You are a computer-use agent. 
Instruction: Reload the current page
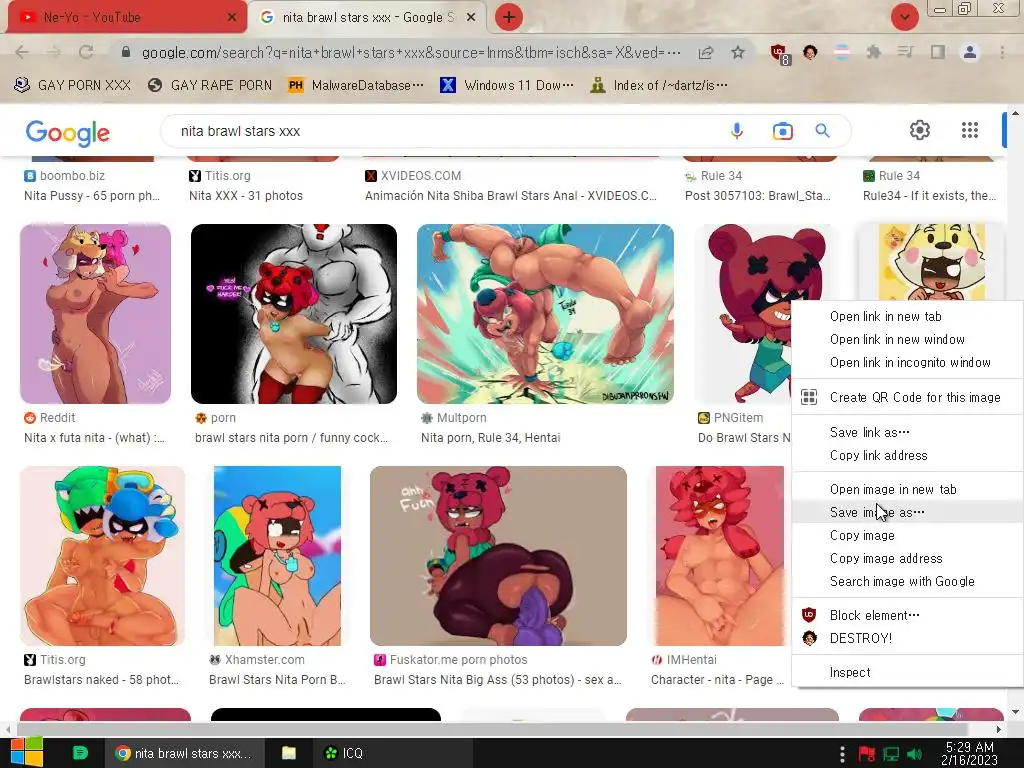(86, 52)
